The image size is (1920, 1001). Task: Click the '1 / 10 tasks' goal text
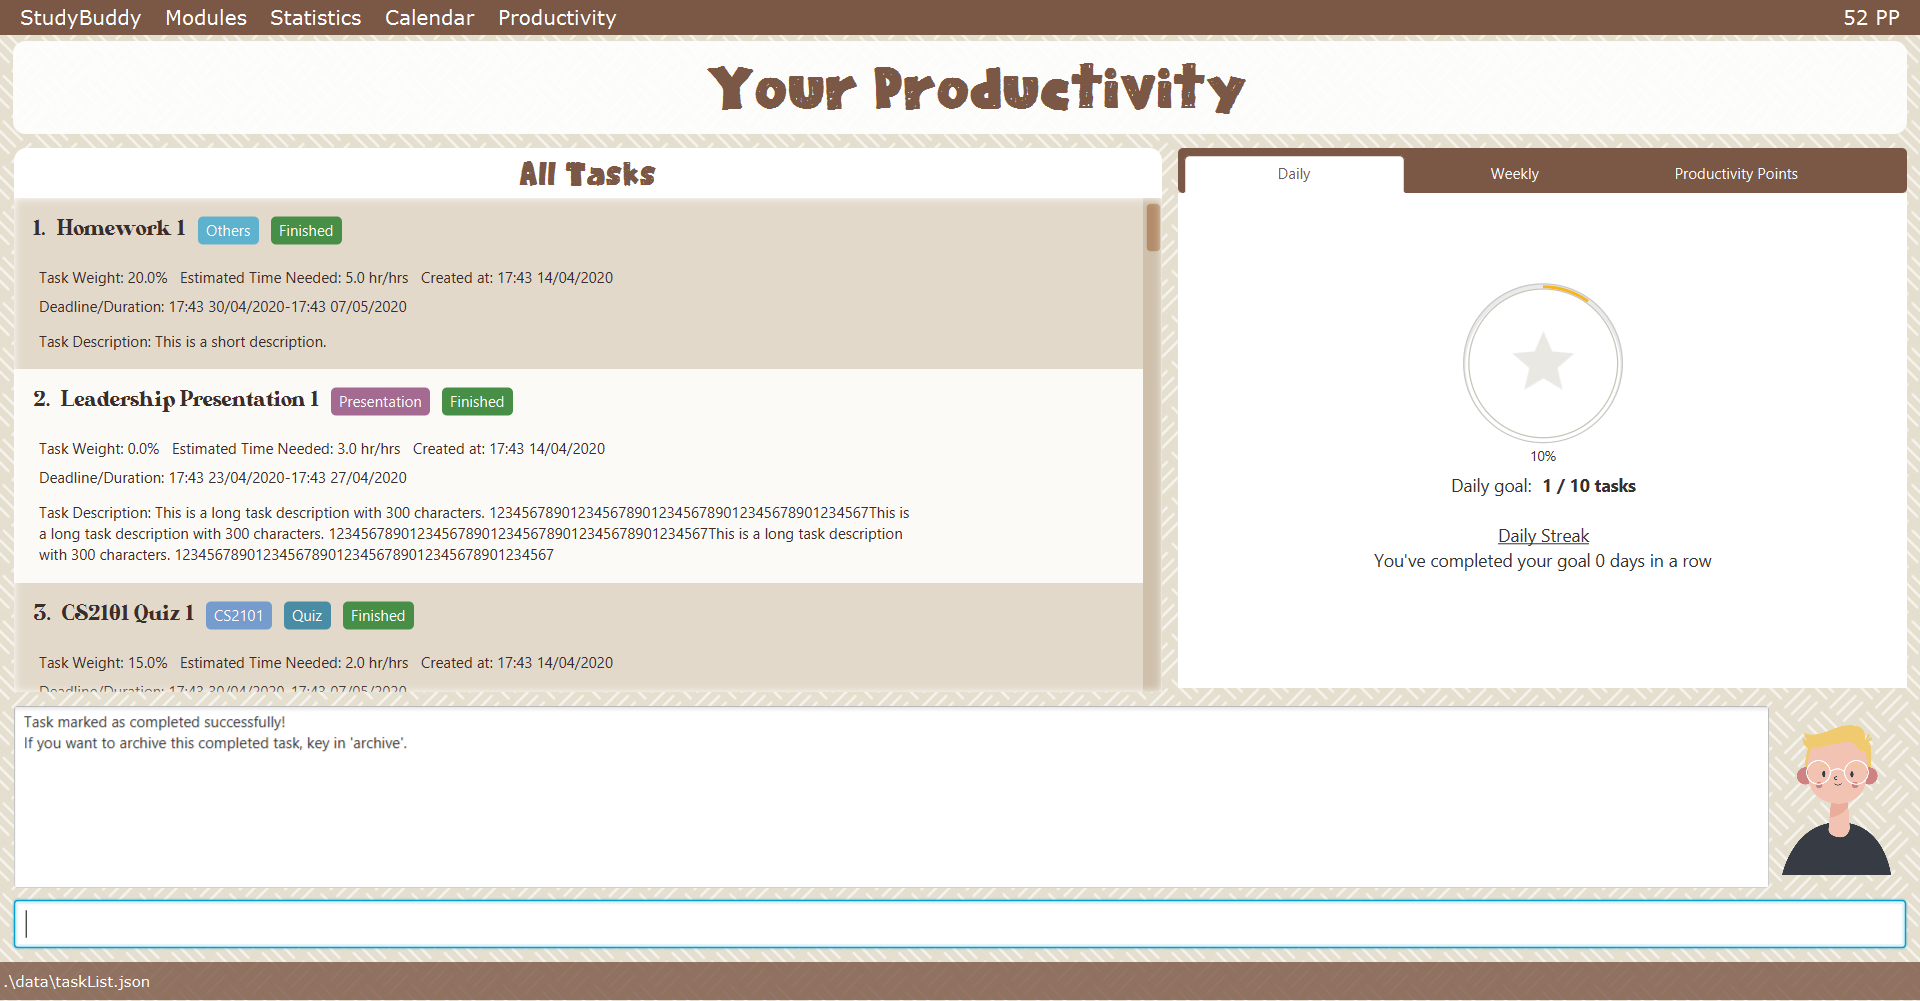(x=1589, y=486)
